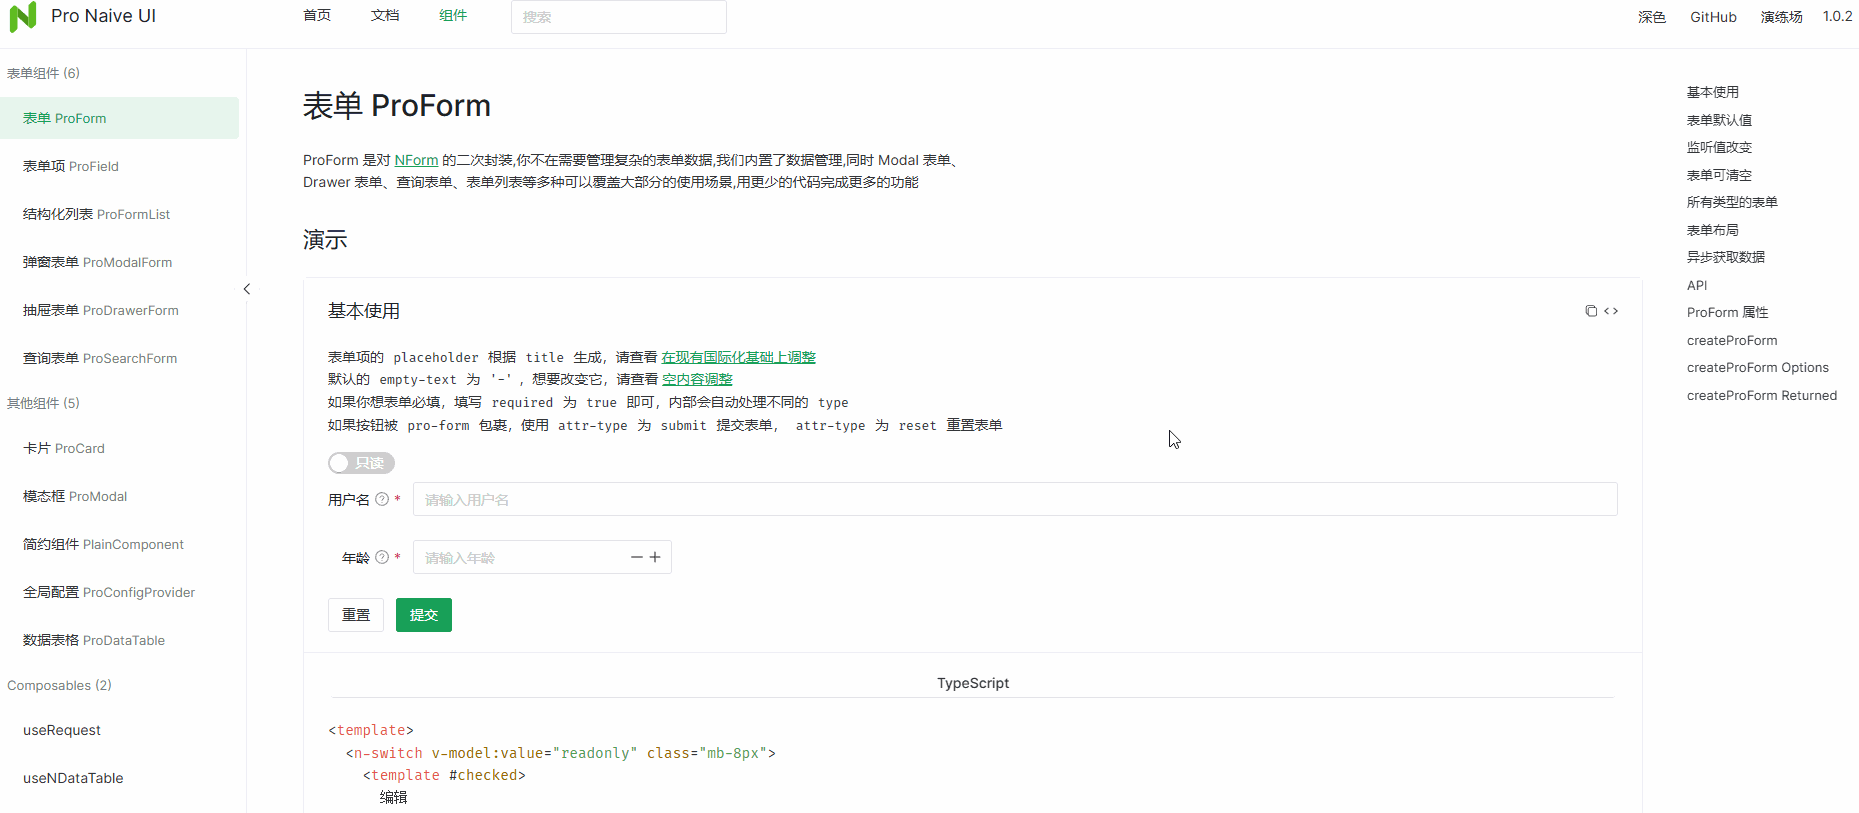Jump to createProForm anchor
Screen dimensions: 1859x813
pyautogui.click(x=1732, y=340)
